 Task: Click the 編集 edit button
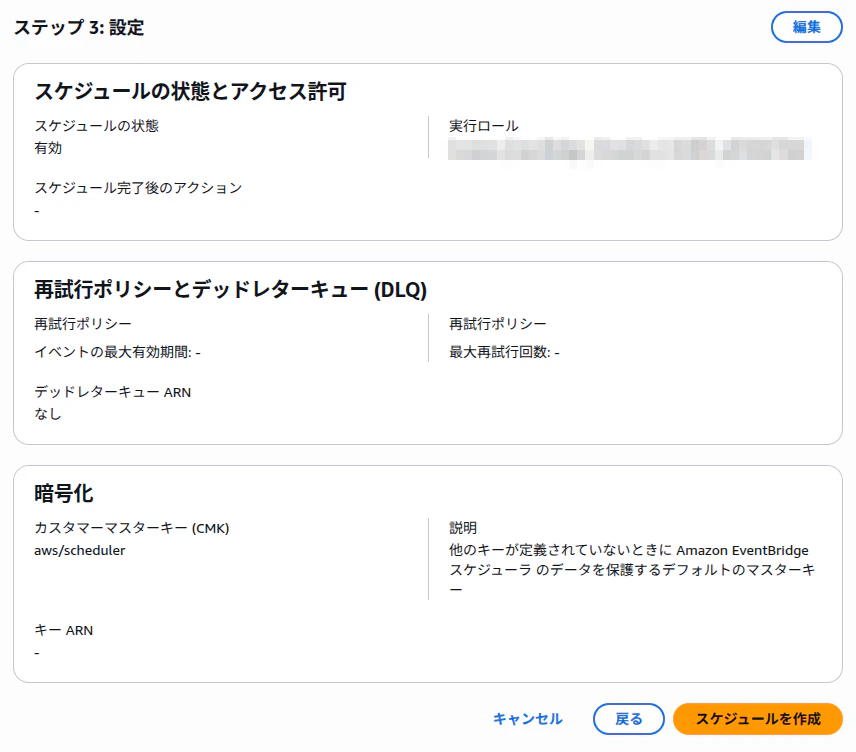(x=806, y=27)
